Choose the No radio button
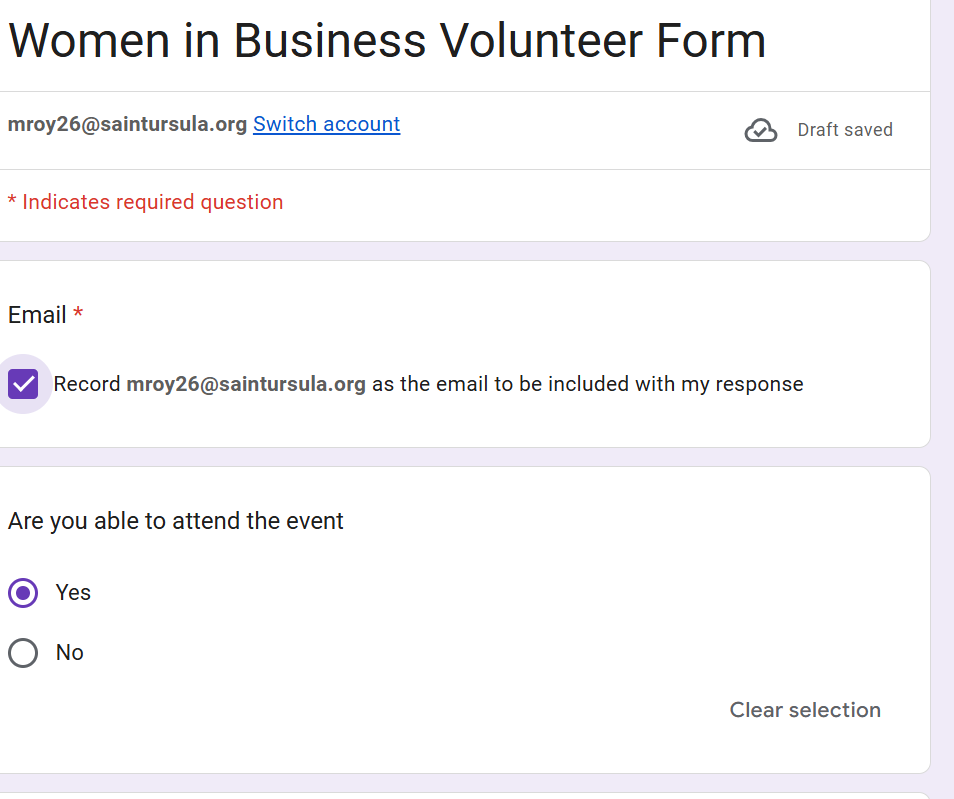Image resolution: width=954 pixels, height=799 pixels. (x=23, y=653)
